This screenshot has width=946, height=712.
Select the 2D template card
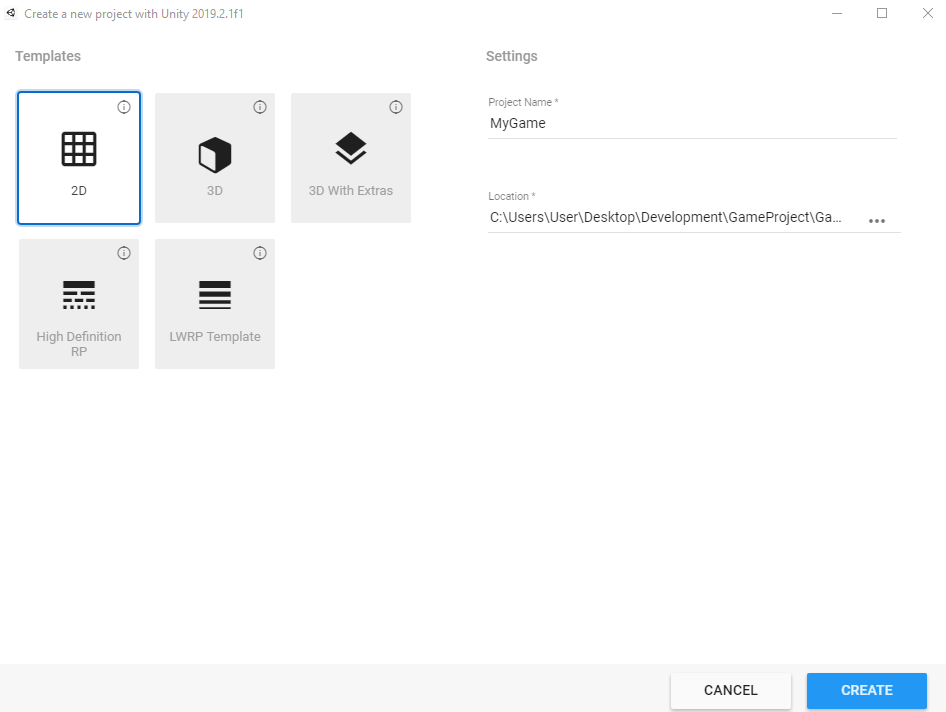click(79, 158)
